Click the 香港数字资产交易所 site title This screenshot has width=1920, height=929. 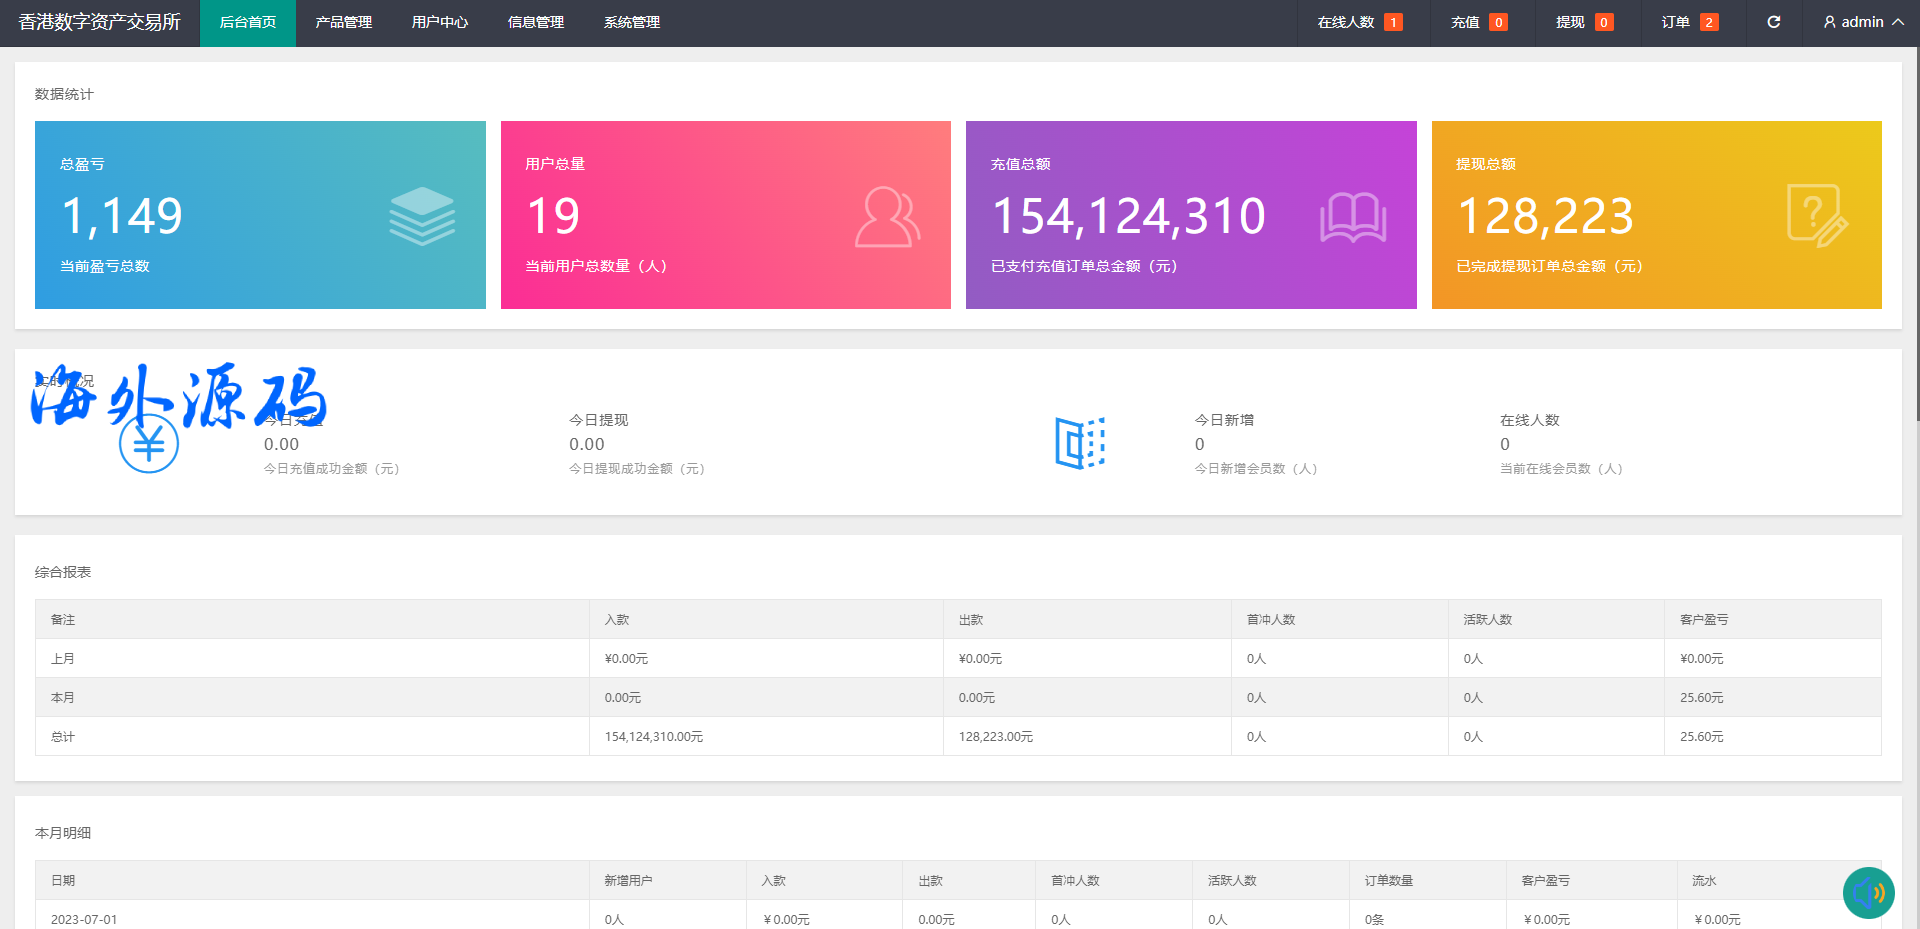pos(99,22)
